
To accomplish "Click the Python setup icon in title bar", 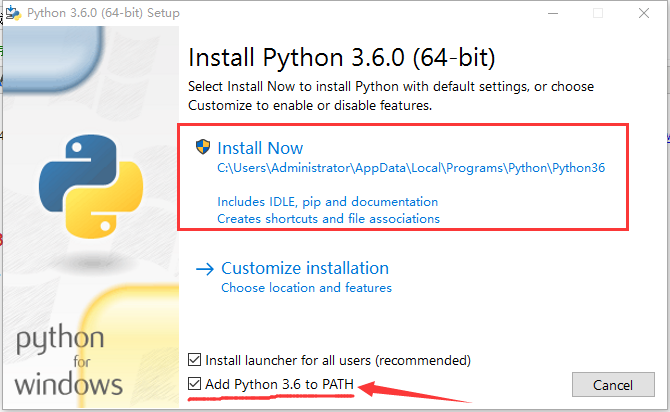I will tap(13, 13).
